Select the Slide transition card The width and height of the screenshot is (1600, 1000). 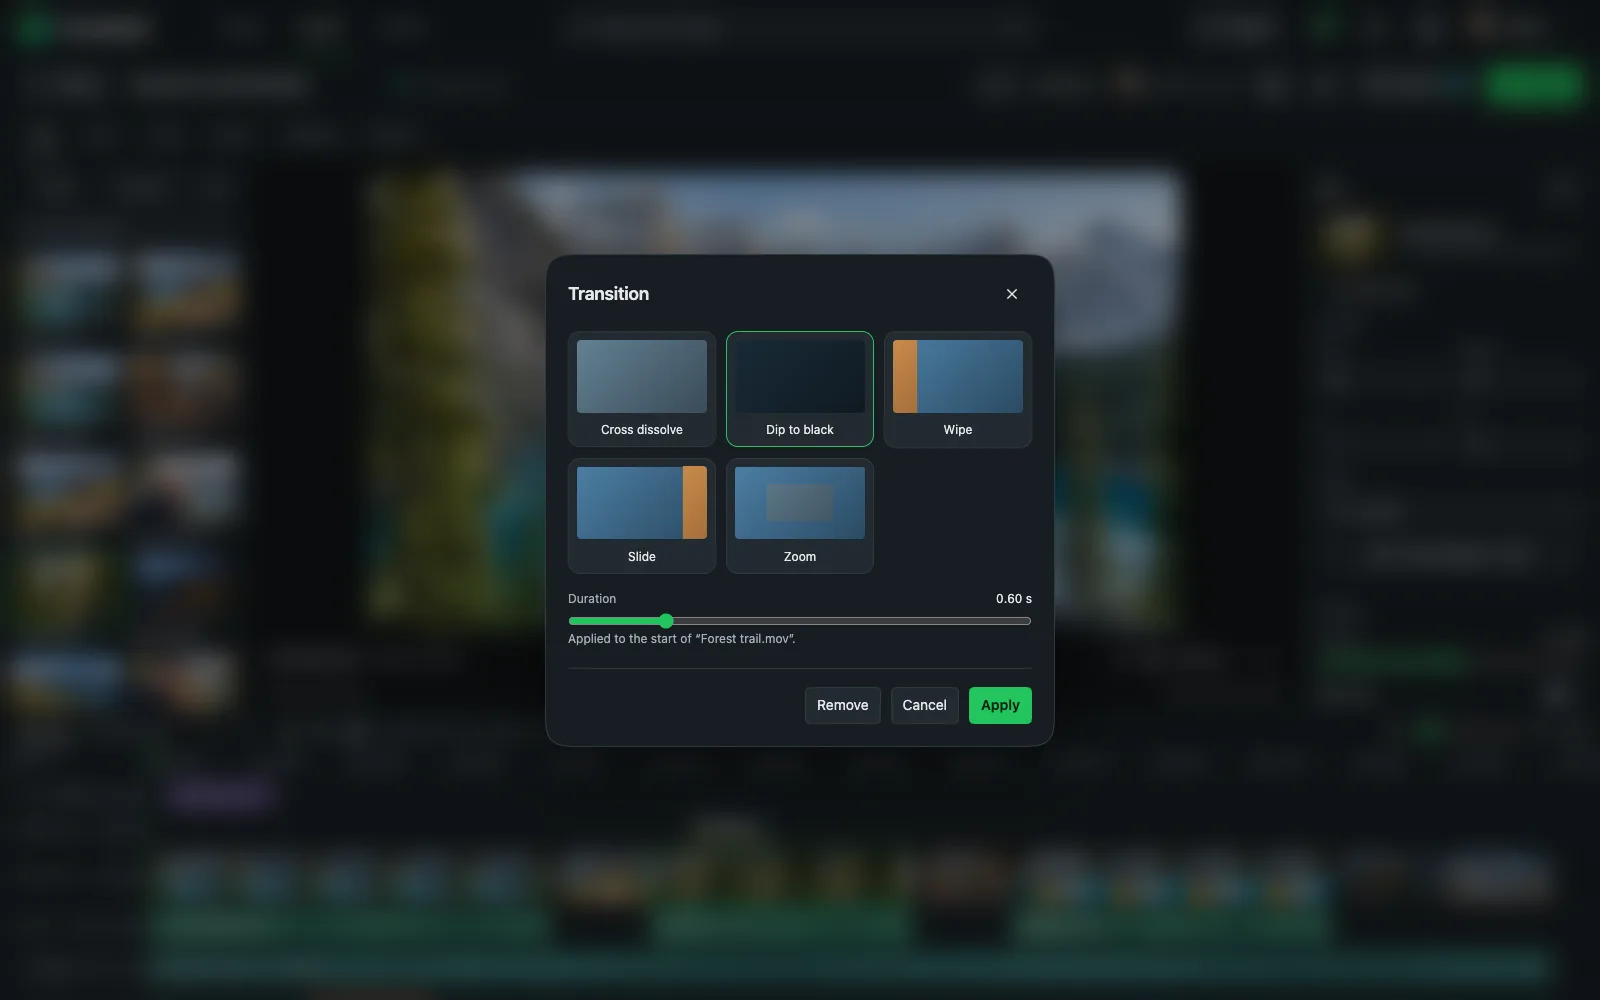click(x=642, y=516)
